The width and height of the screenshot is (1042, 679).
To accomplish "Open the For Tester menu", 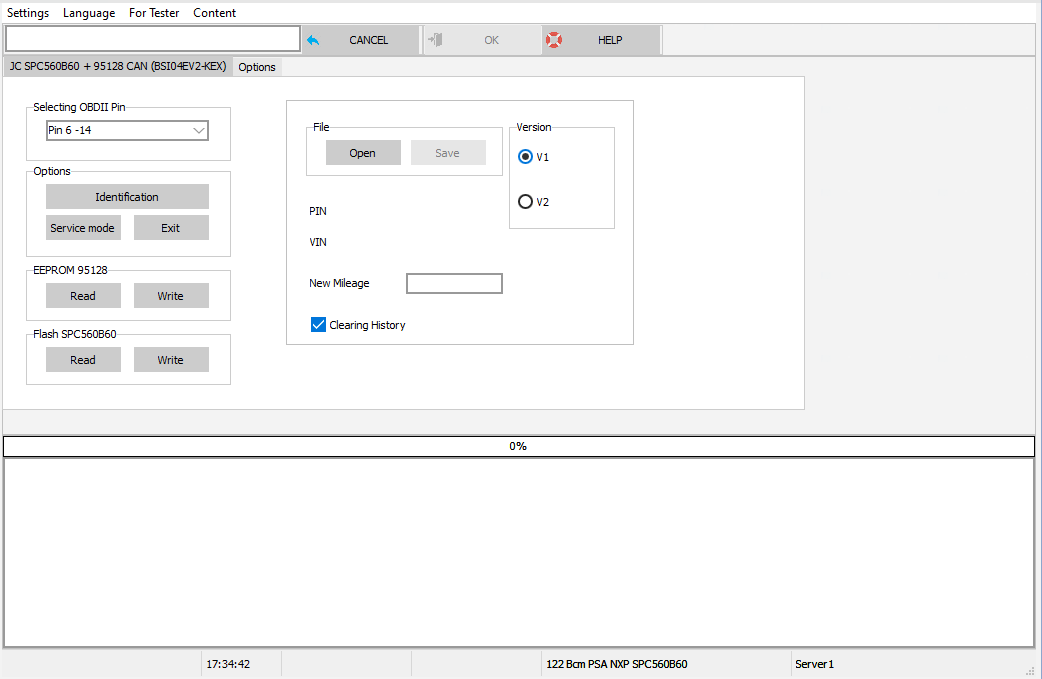I will click(x=154, y=13).
